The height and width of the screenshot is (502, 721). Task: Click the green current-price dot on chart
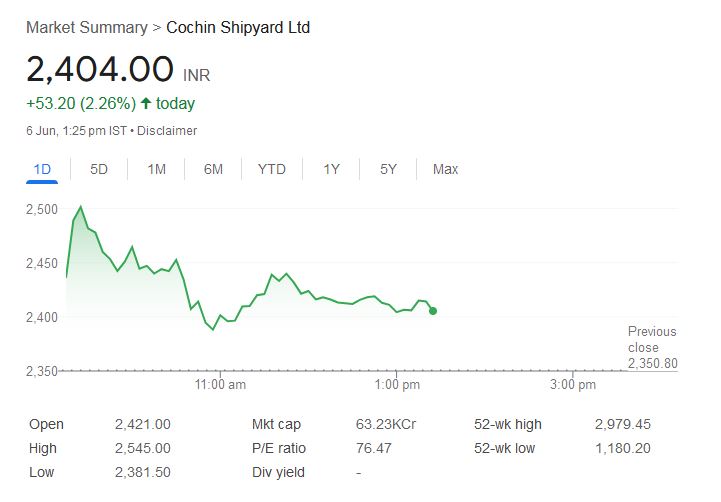pos(432,311)
